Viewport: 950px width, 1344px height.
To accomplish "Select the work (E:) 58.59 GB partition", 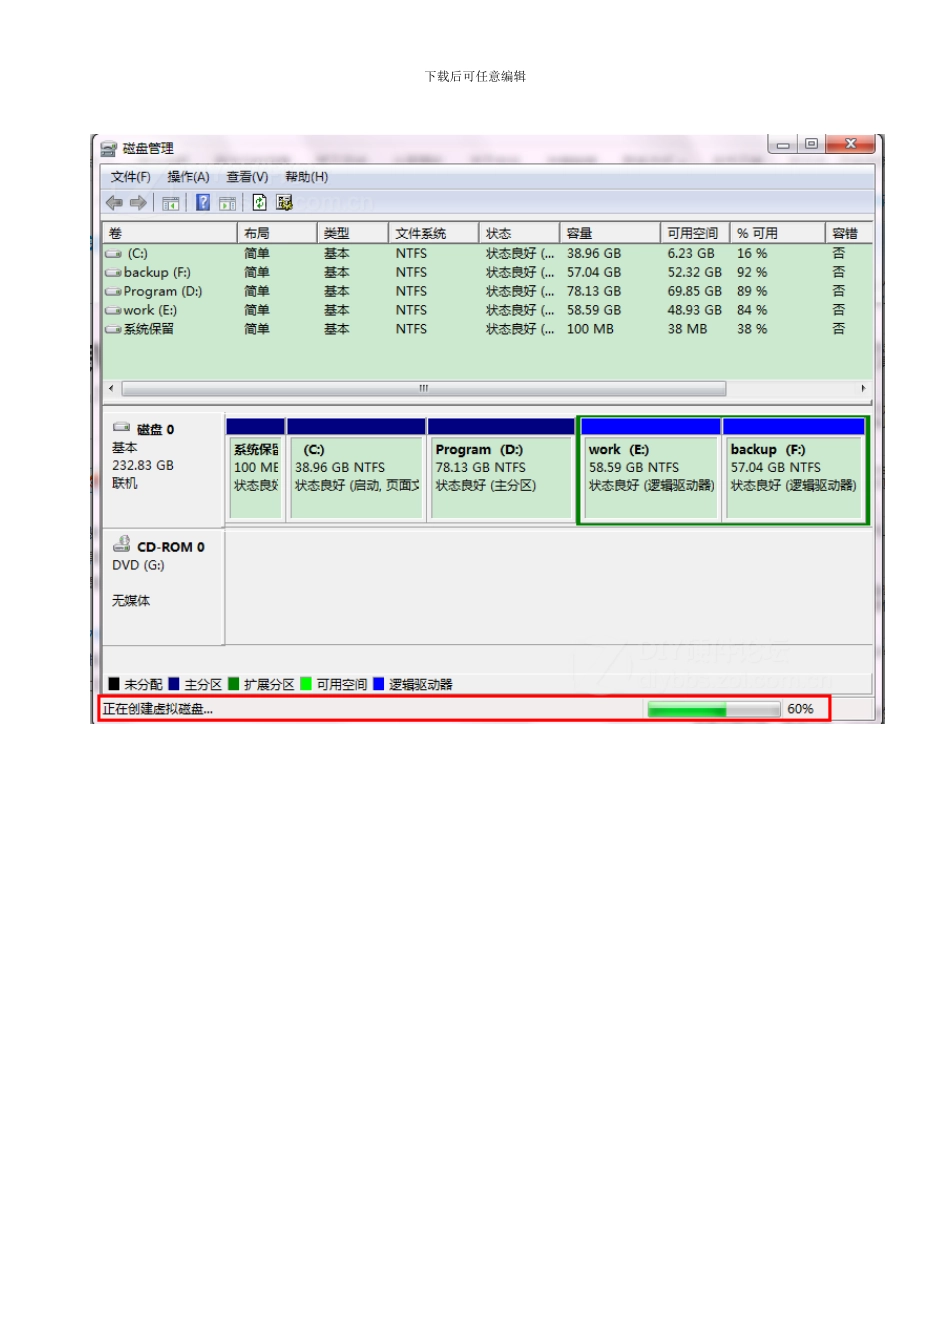I will click(650, 469).
